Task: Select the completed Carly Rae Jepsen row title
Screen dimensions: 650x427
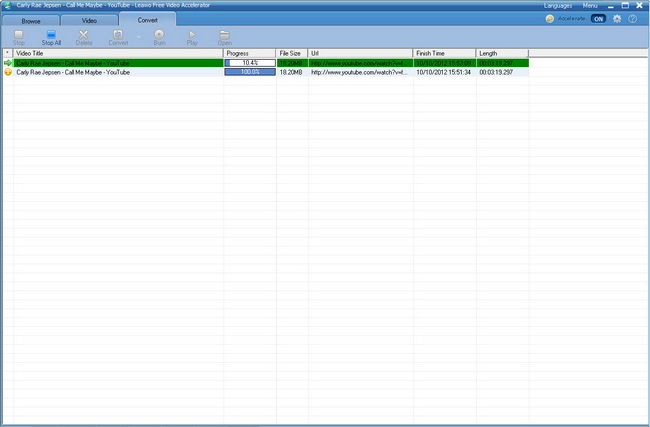Action: (73, 72)
